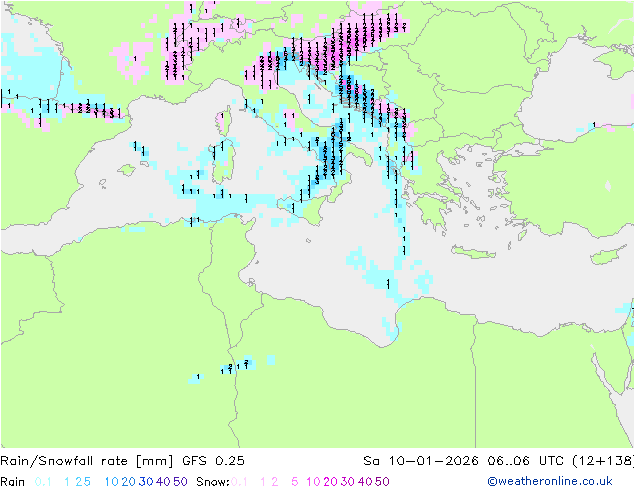Image resolution: width=634 pixels, height=490 pixels.
Task: Click the 'Rain' legend label
Action: tap(13, 482)
